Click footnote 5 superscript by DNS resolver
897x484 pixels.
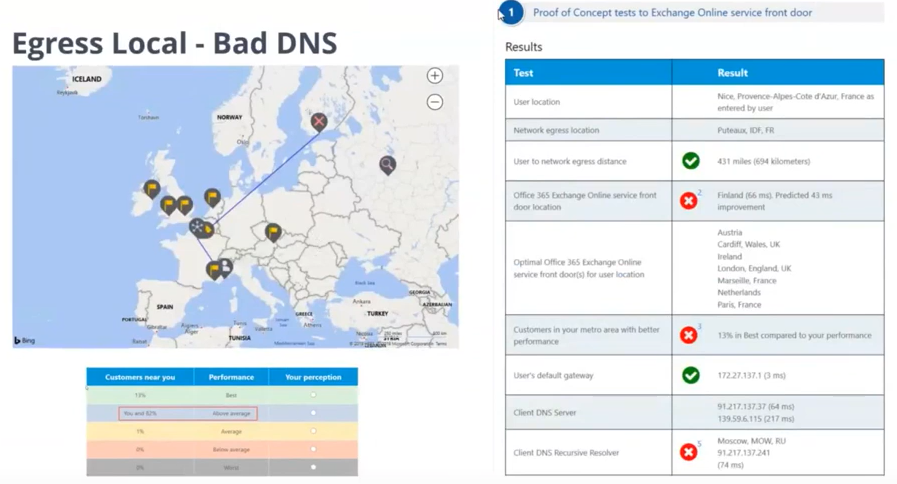(x=699, y=444)
